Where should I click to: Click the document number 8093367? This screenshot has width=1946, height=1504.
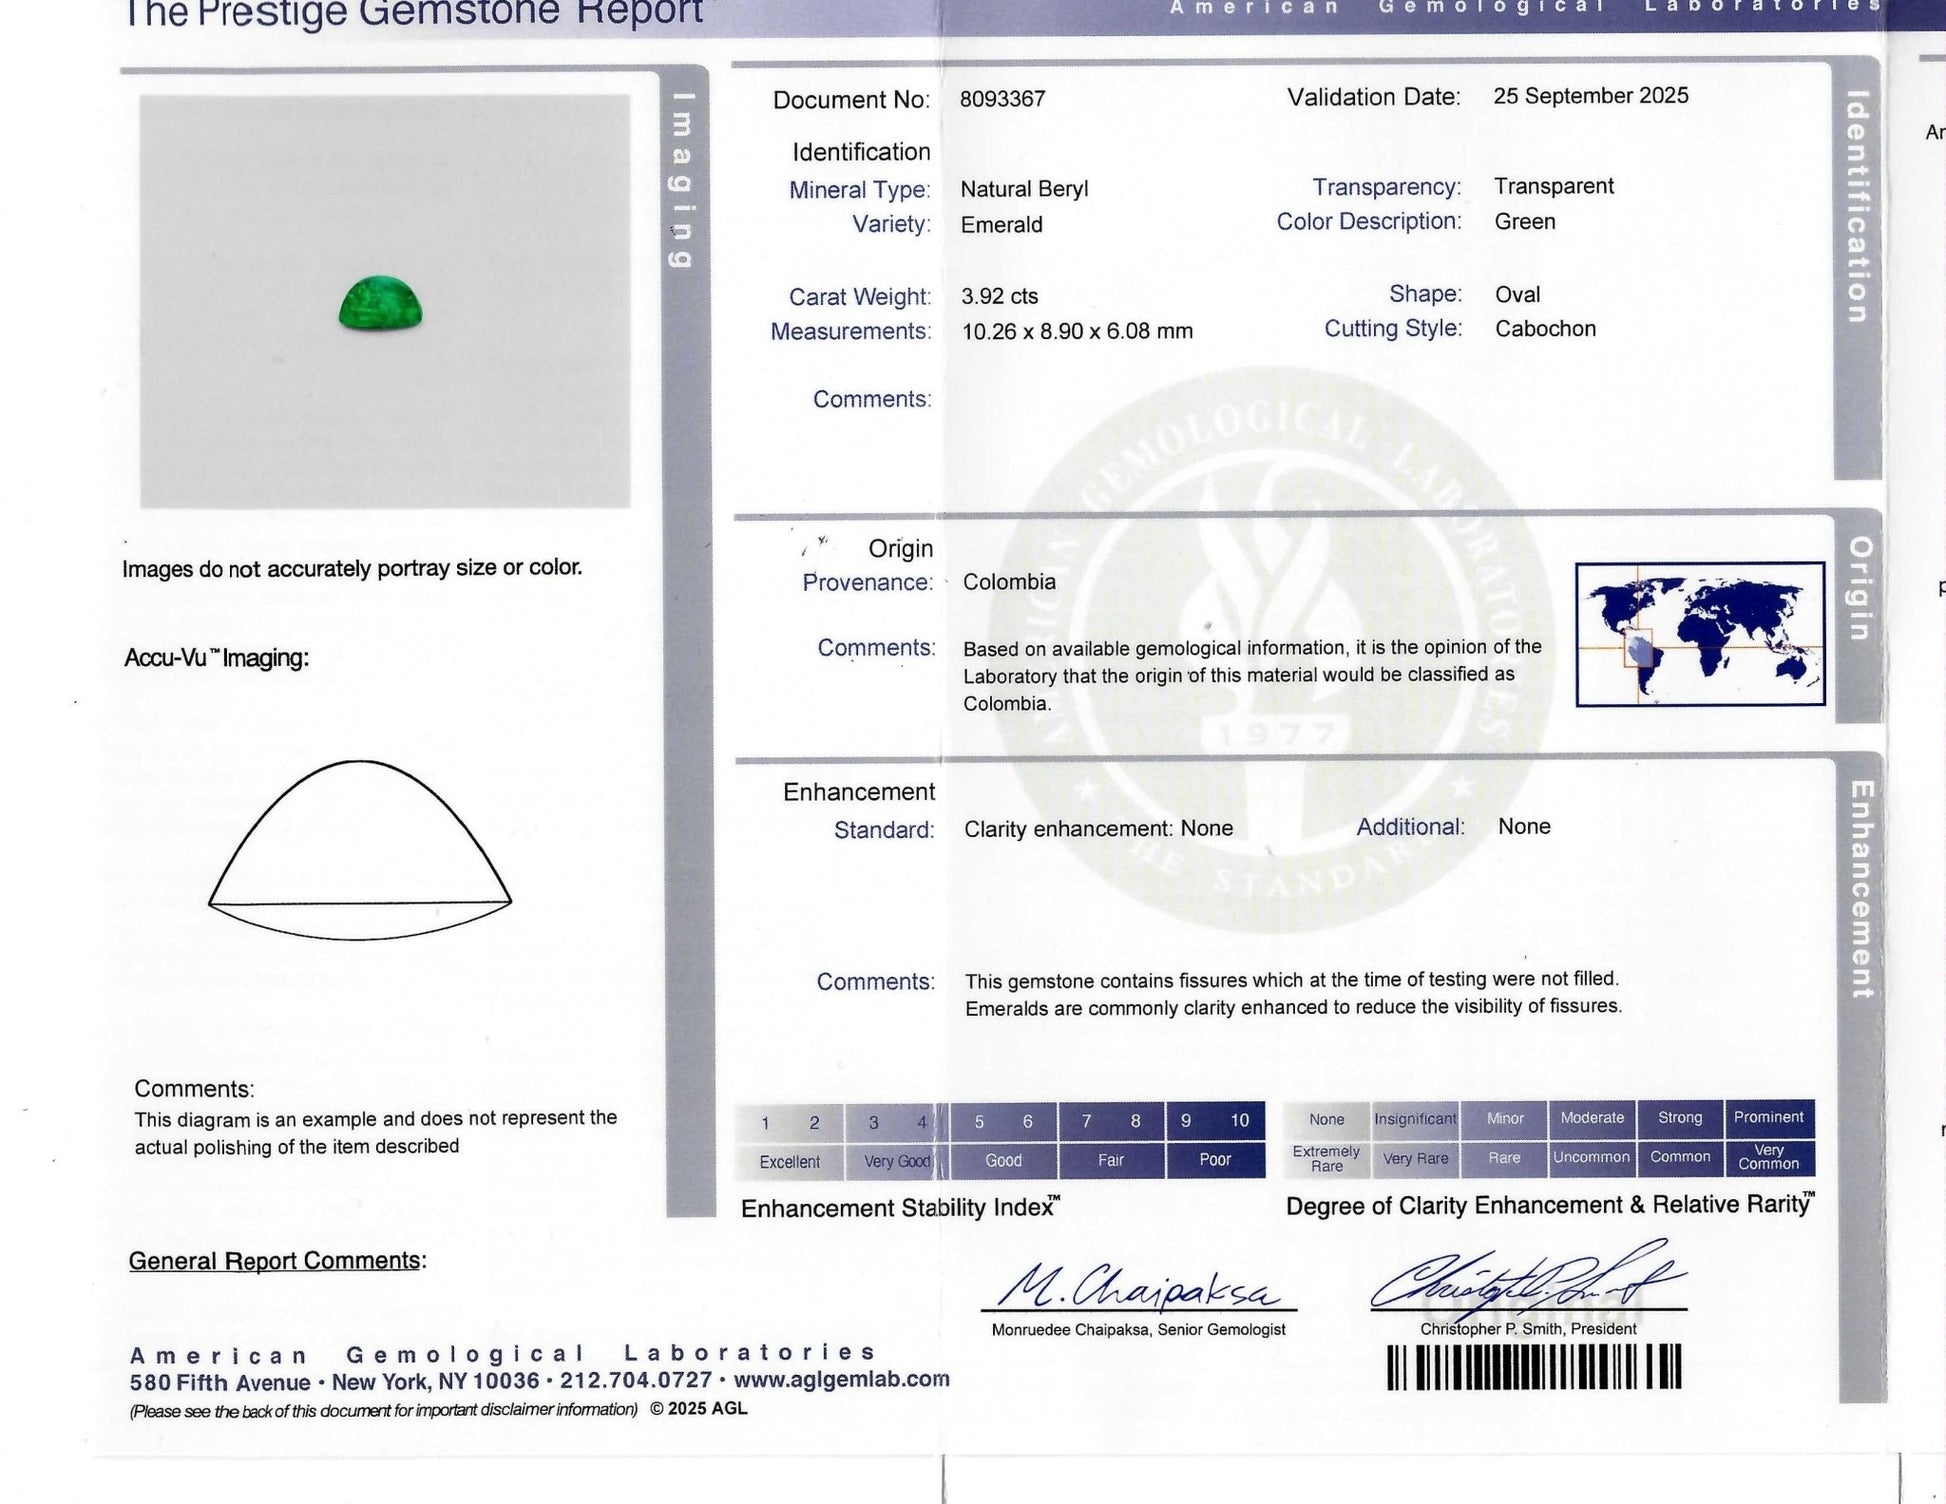(x=1002, y=99)
